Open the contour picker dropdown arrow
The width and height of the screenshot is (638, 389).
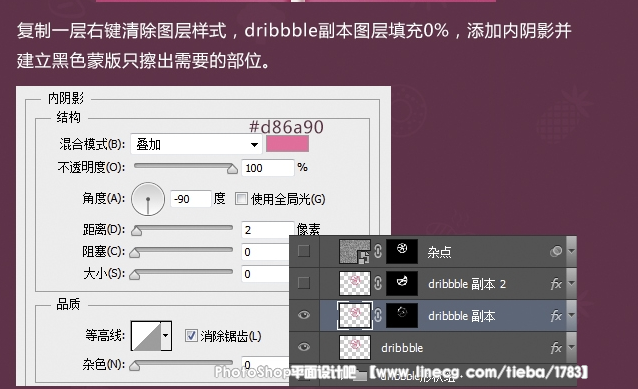point(166,336)
